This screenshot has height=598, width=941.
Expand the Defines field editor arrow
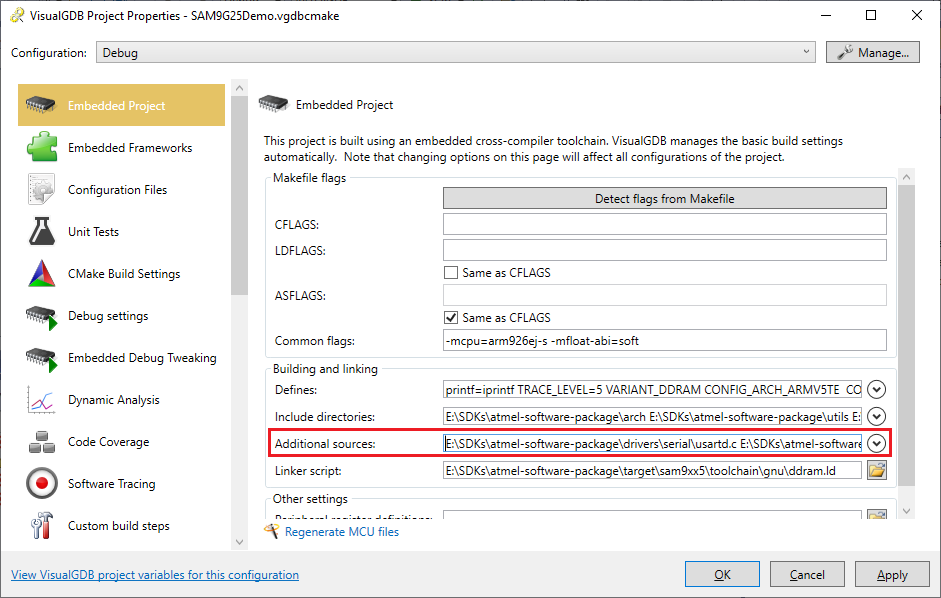coord(876,390)
